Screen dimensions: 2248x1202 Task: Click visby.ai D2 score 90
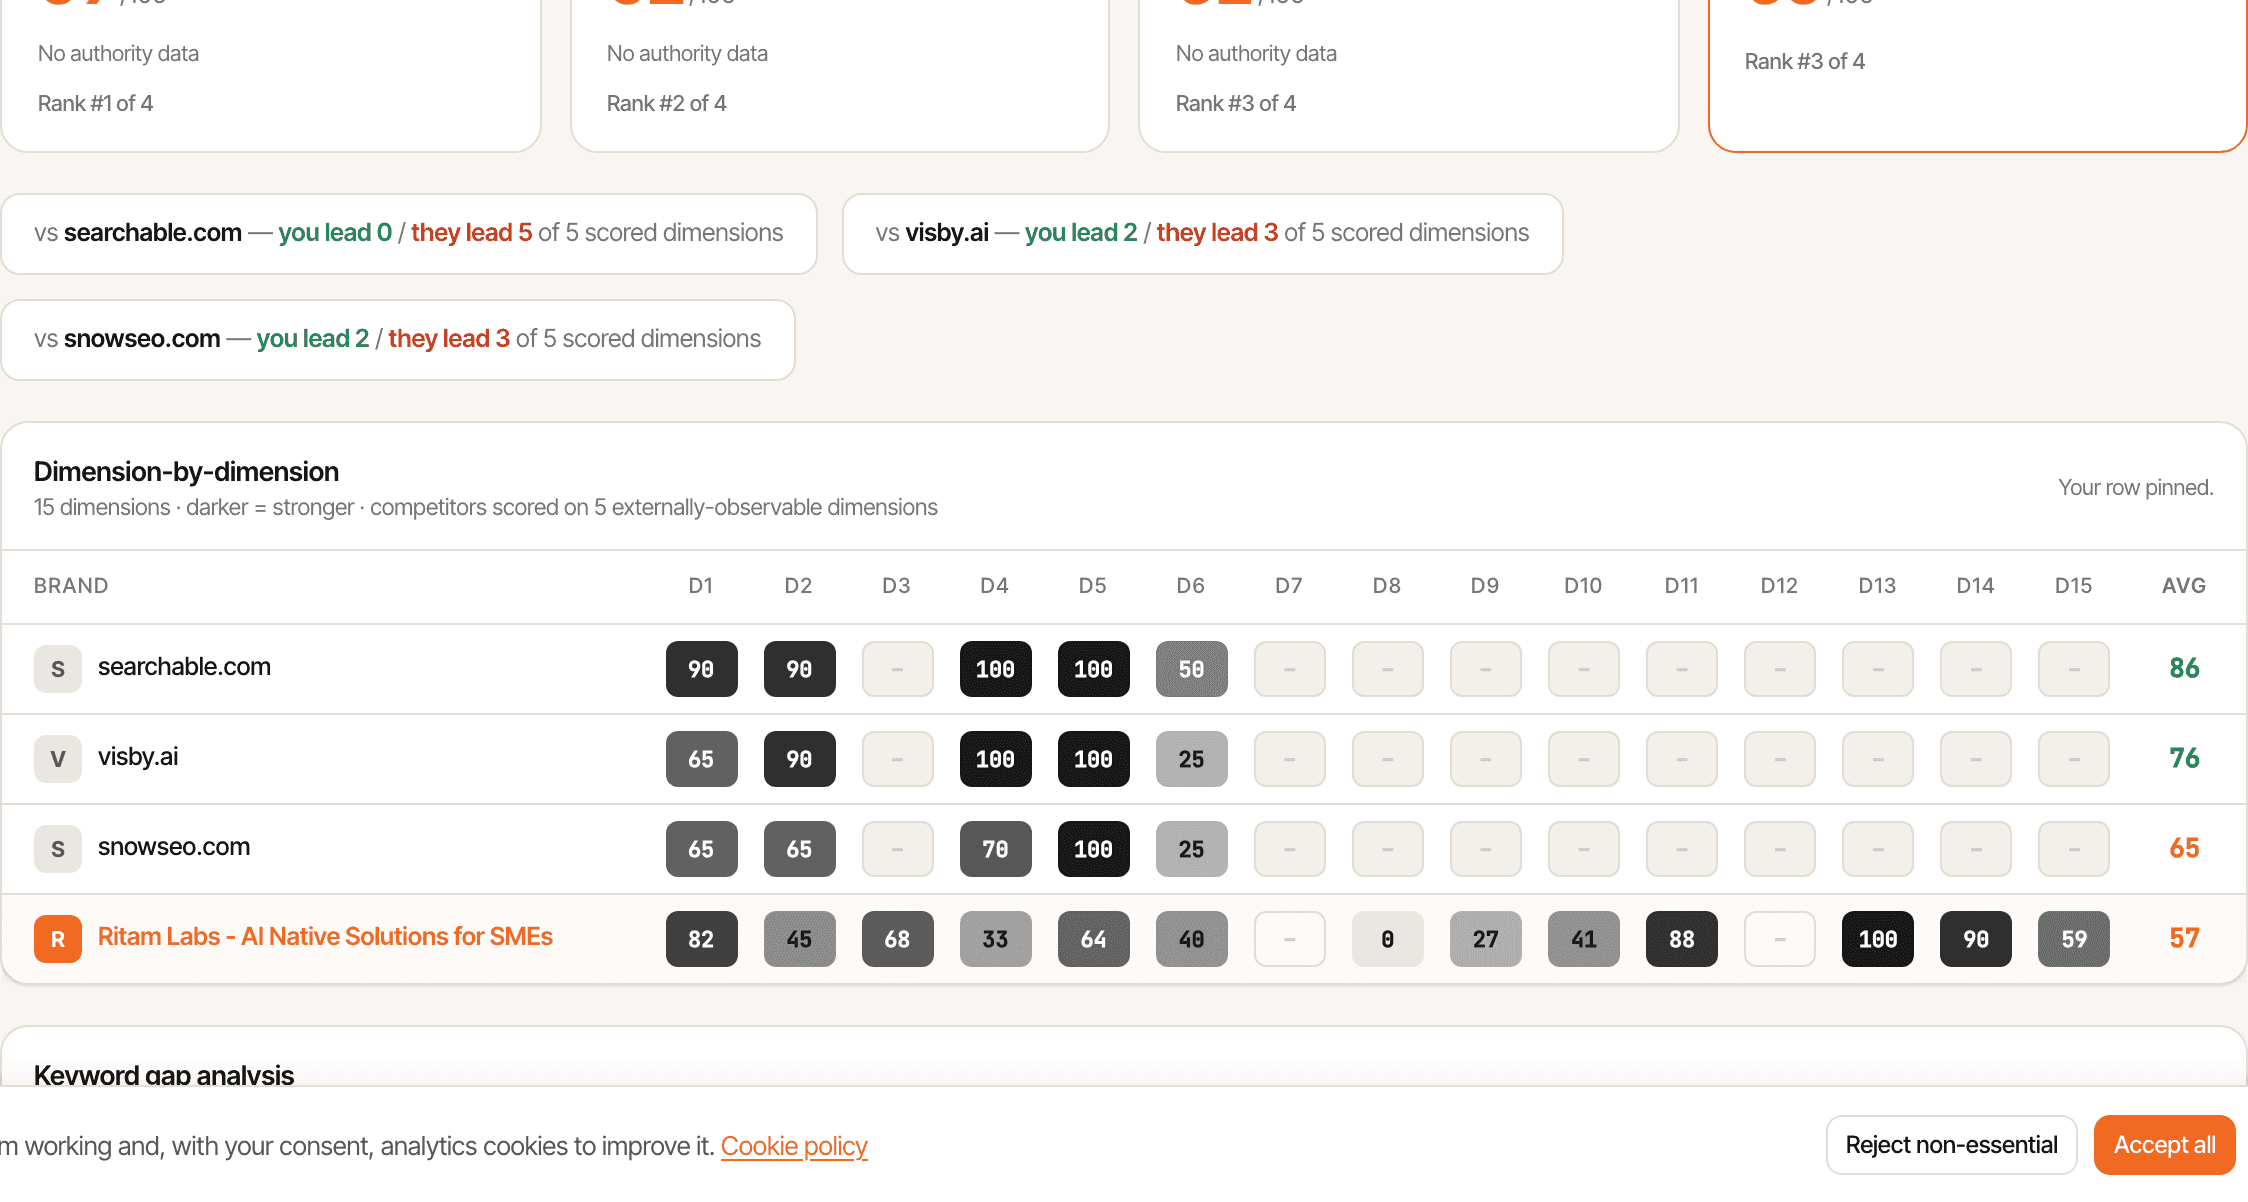pyautogui.click(x=800, y=759)
